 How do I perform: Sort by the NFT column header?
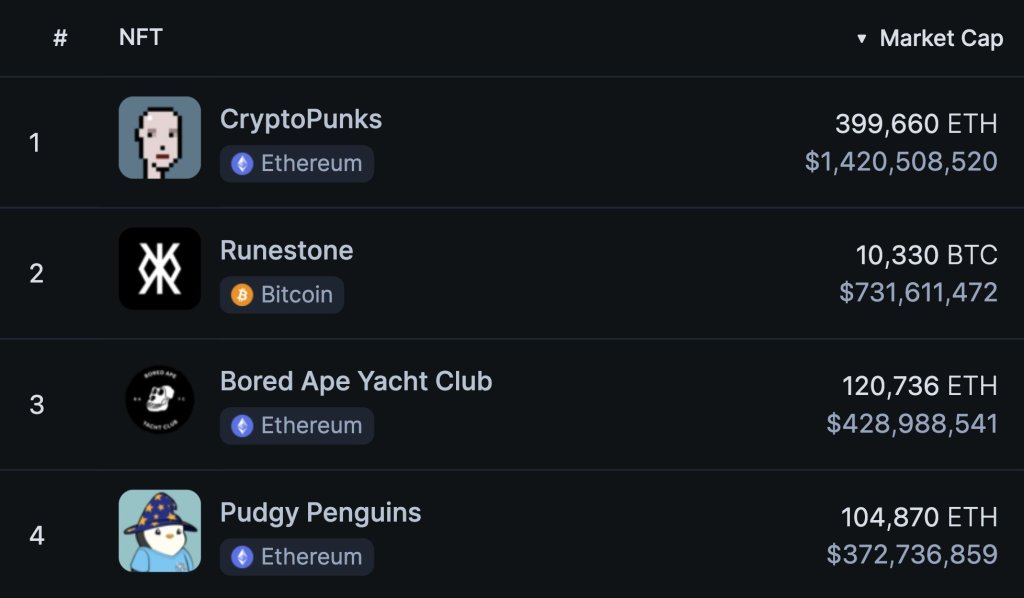141,38
